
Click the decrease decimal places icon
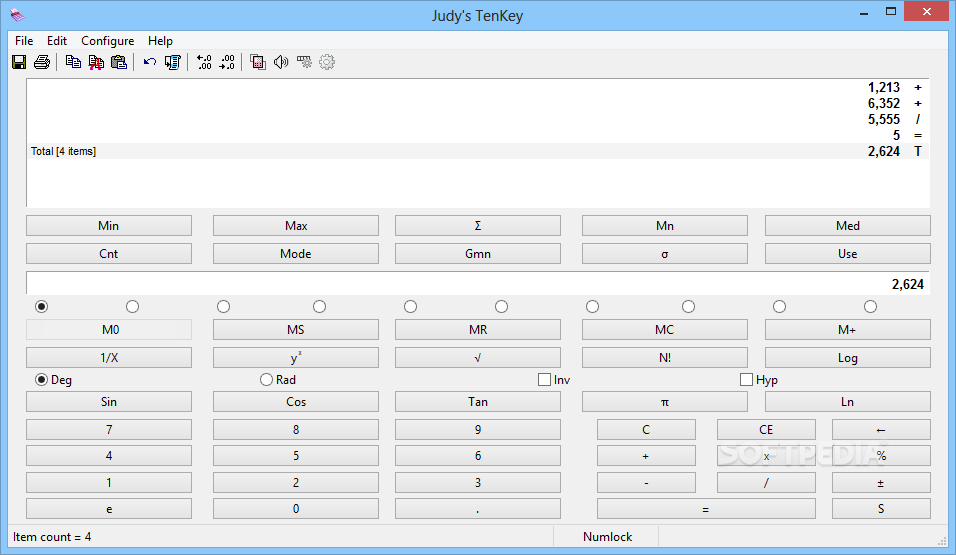pos(227,62)
